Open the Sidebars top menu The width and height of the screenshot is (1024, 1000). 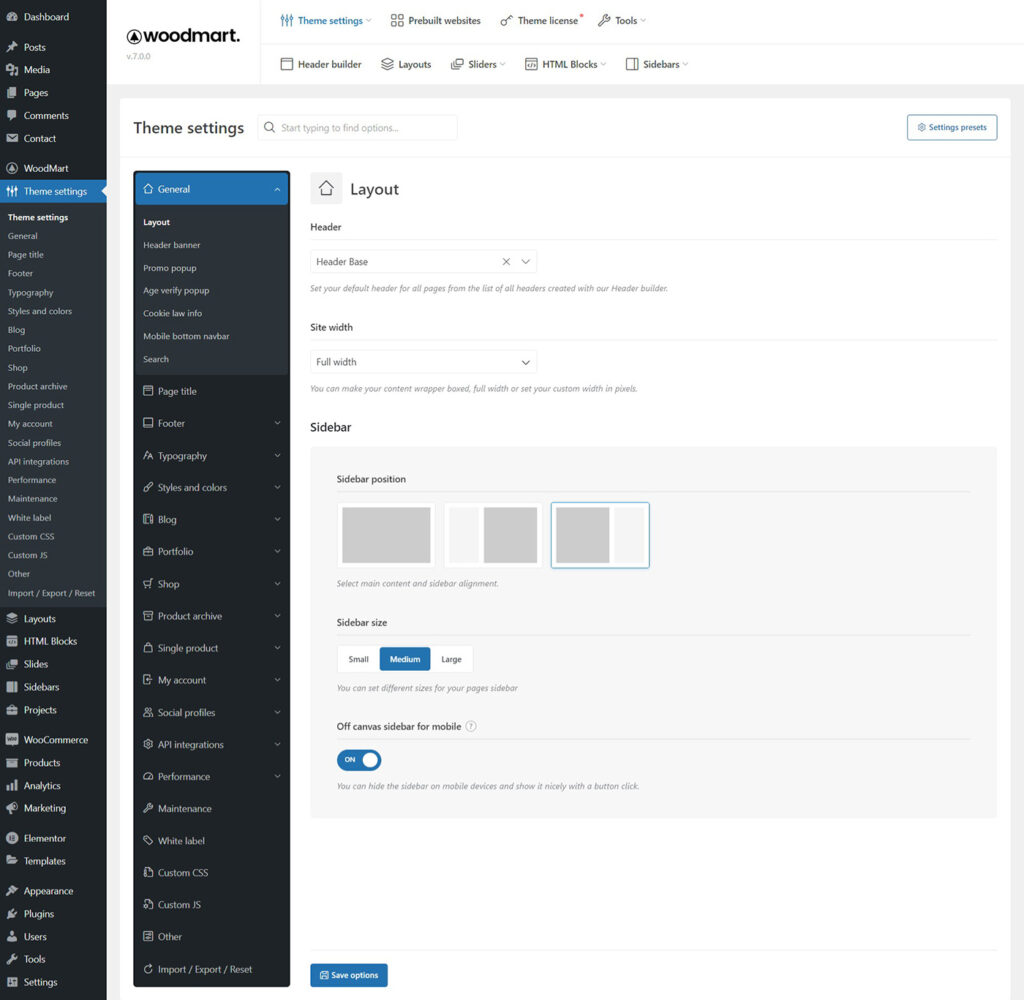(657, 64)
